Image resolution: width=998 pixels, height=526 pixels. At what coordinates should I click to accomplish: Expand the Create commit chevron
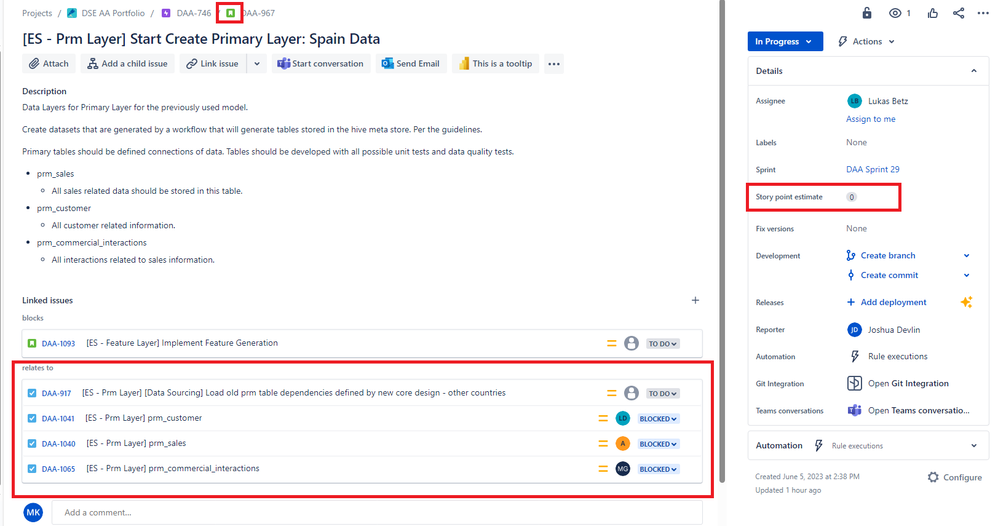click(966, 275)
